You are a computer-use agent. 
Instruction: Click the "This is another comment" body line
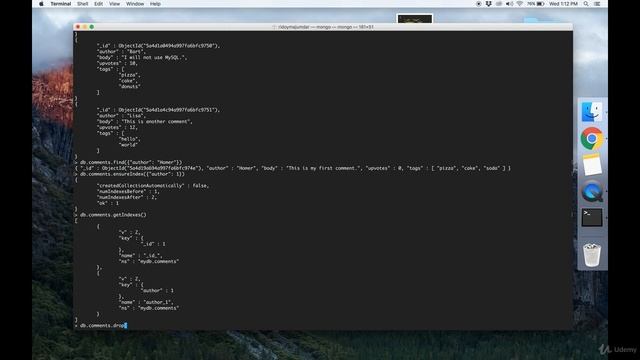[144, 122]
